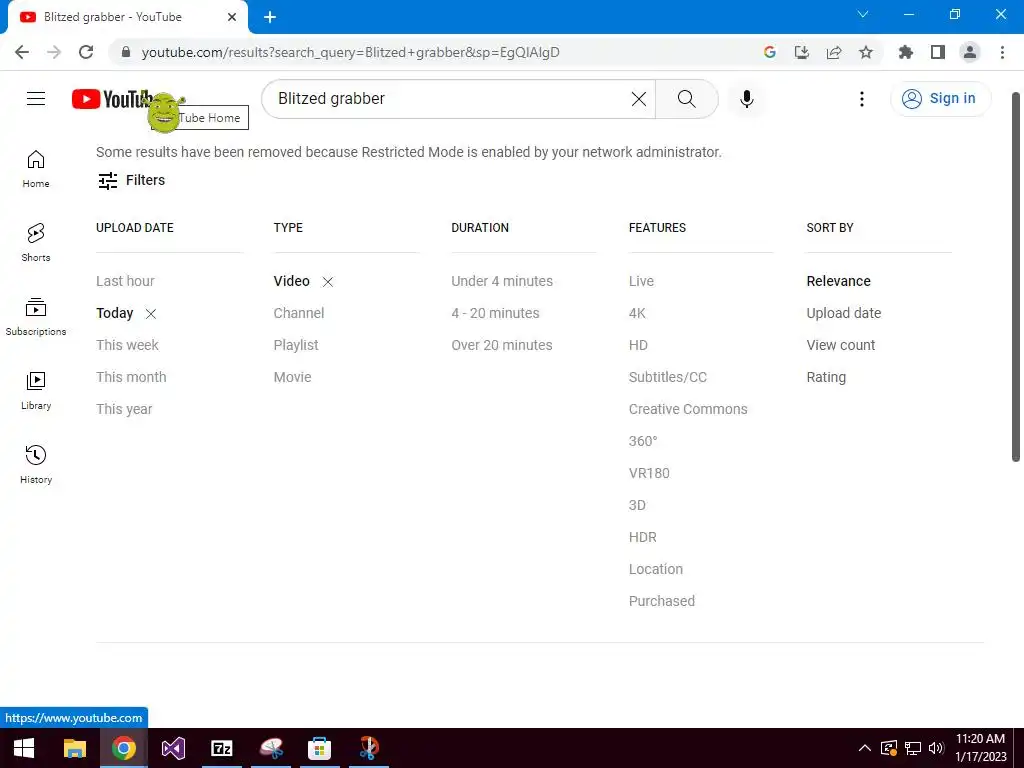The width and height of the screenshot is (1024, 768).
Task: Click the install/download icon in address bar
Action: (802, 52)
